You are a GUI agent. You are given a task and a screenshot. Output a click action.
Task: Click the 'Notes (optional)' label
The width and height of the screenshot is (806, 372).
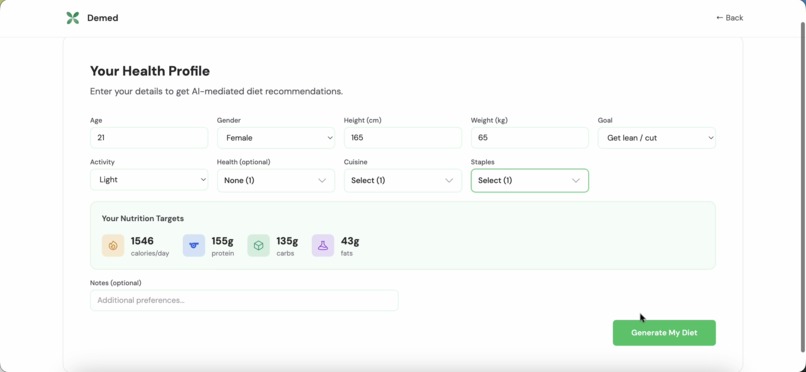pyautogui.click(x=116, y=283)
